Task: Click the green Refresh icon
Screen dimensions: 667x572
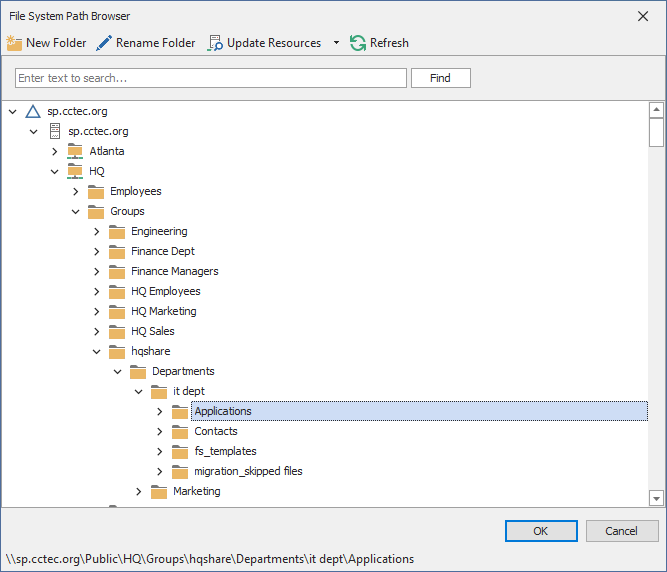Action: pos(358,43)
